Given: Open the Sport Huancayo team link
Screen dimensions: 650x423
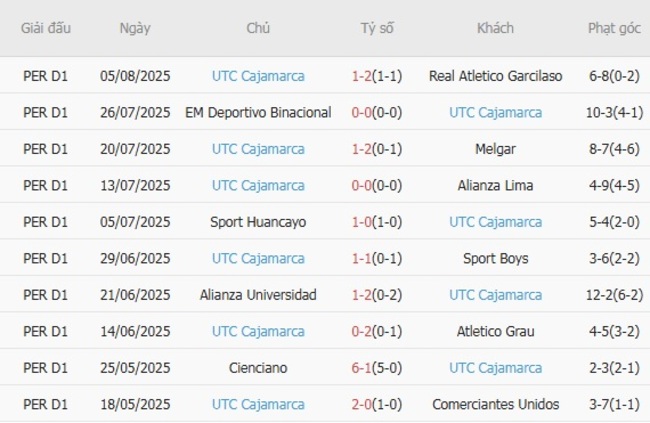Looking at the screenshot, I should pos(258,222).
